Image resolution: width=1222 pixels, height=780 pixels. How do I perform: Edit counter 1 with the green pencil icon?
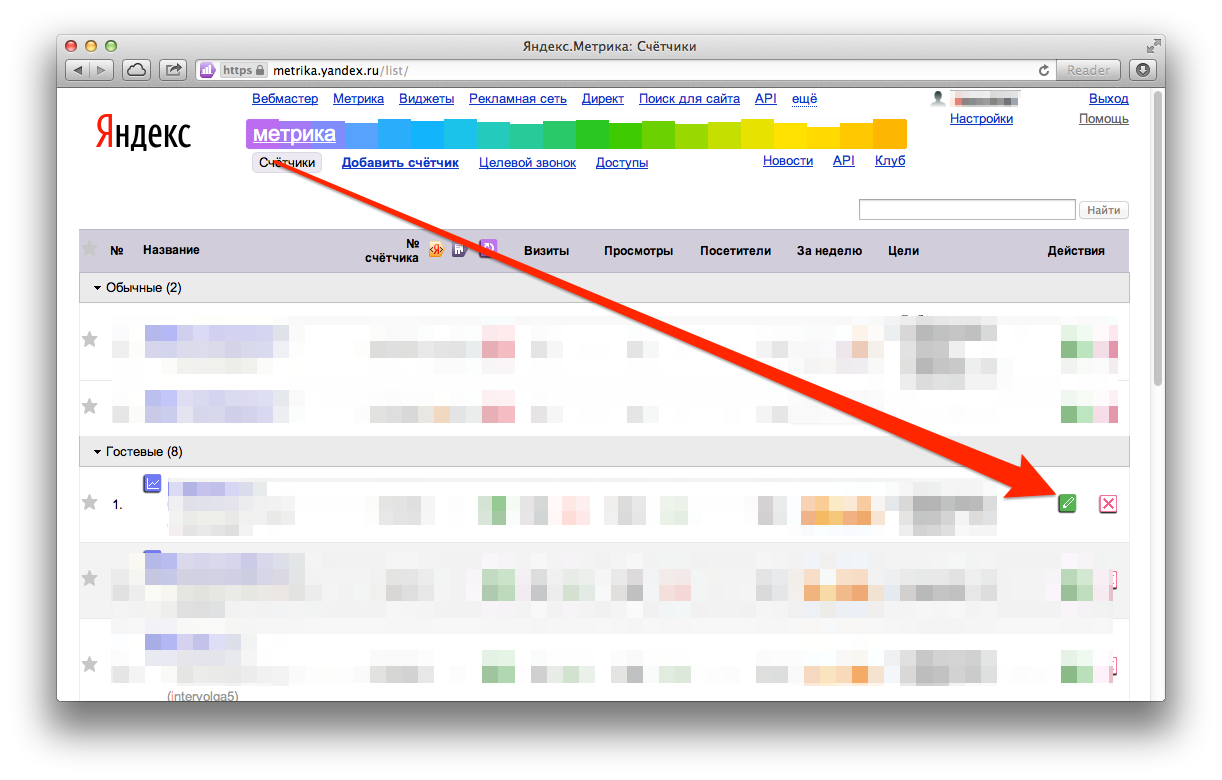[1068, 504]
